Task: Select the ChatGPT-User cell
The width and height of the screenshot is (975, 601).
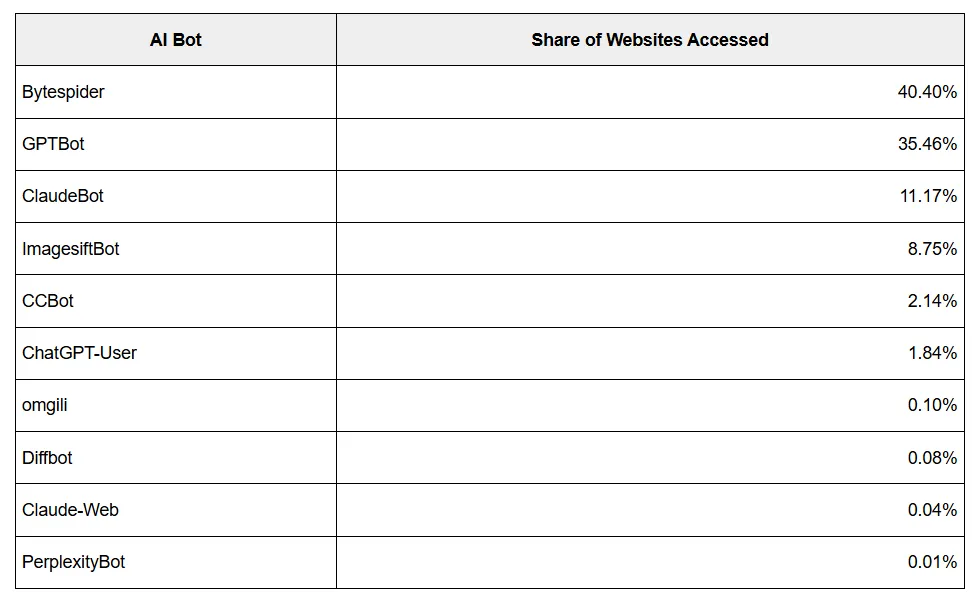Action: (x=79, y=353)
